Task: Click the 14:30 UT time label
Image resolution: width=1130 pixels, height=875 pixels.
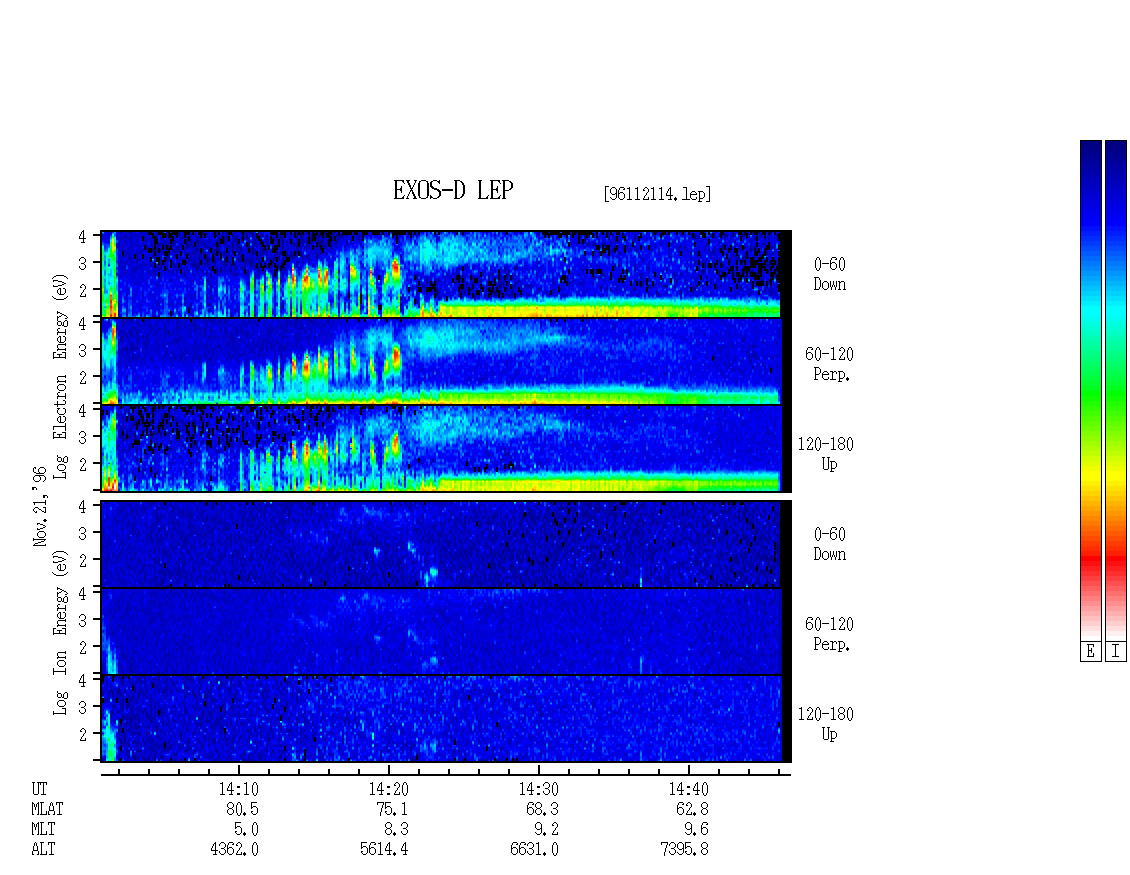Action: coord(538,789)
